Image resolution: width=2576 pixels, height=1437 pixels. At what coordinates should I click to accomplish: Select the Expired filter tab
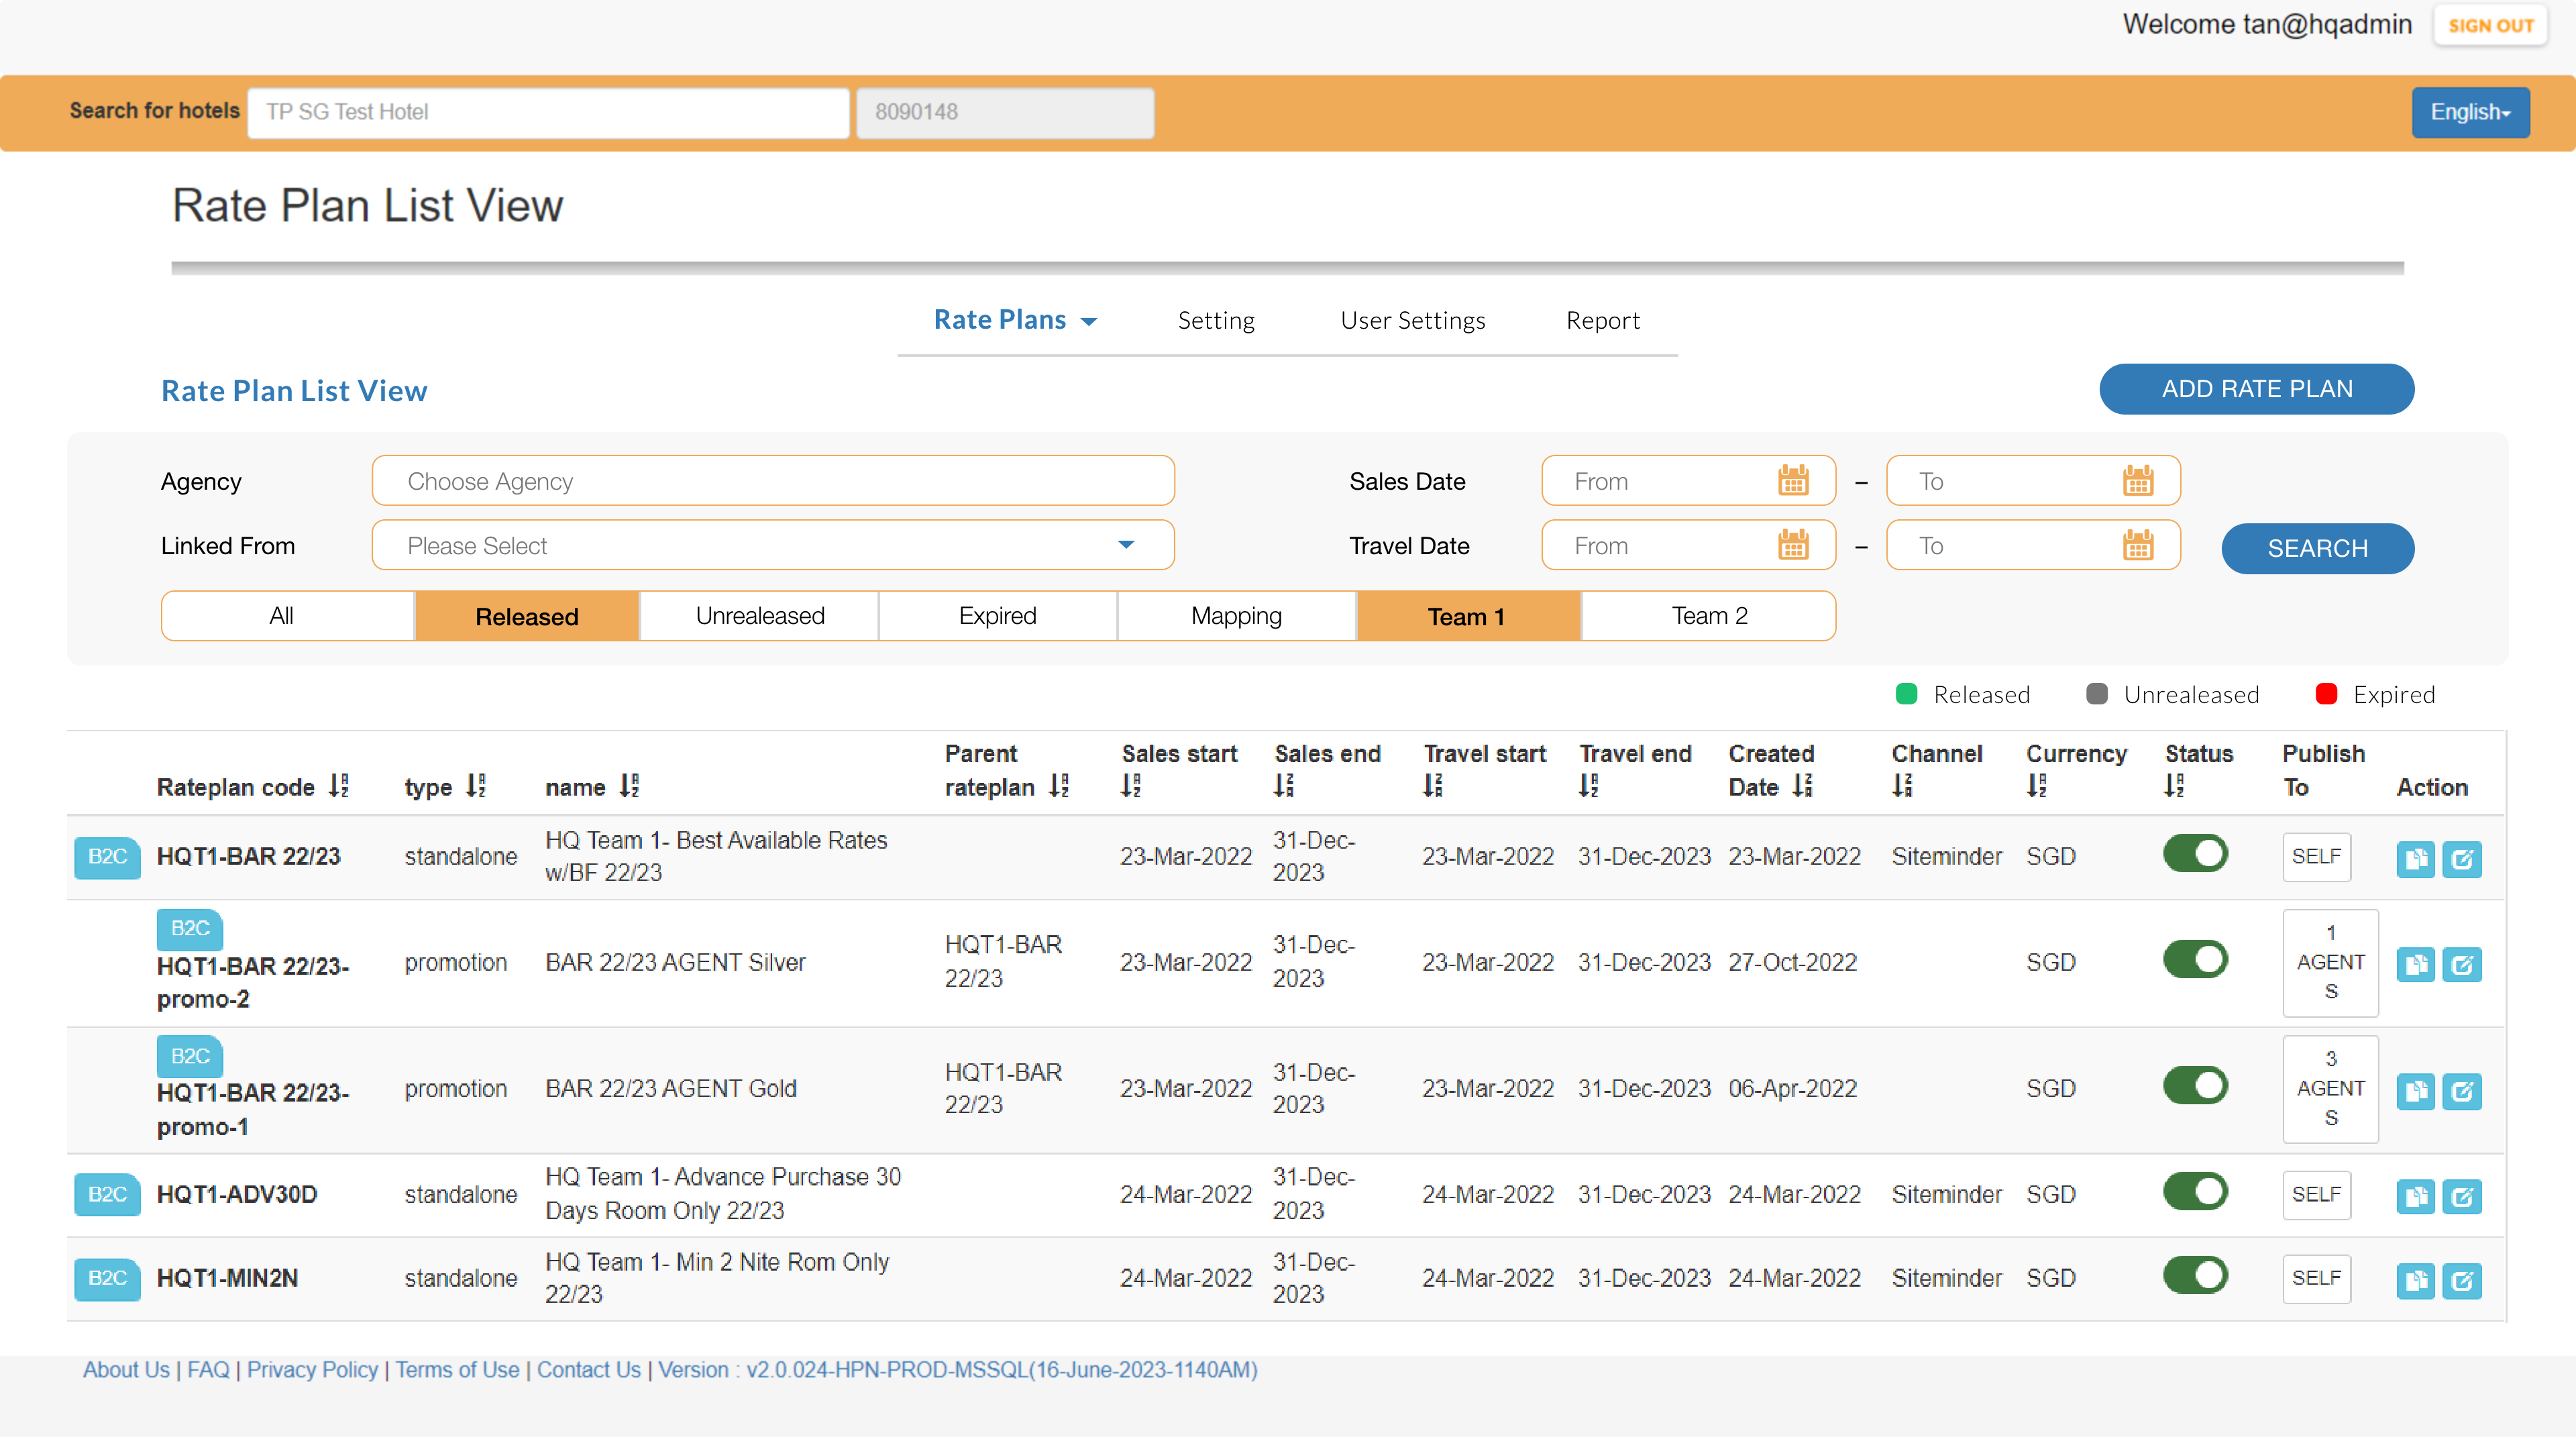(998, 616)
